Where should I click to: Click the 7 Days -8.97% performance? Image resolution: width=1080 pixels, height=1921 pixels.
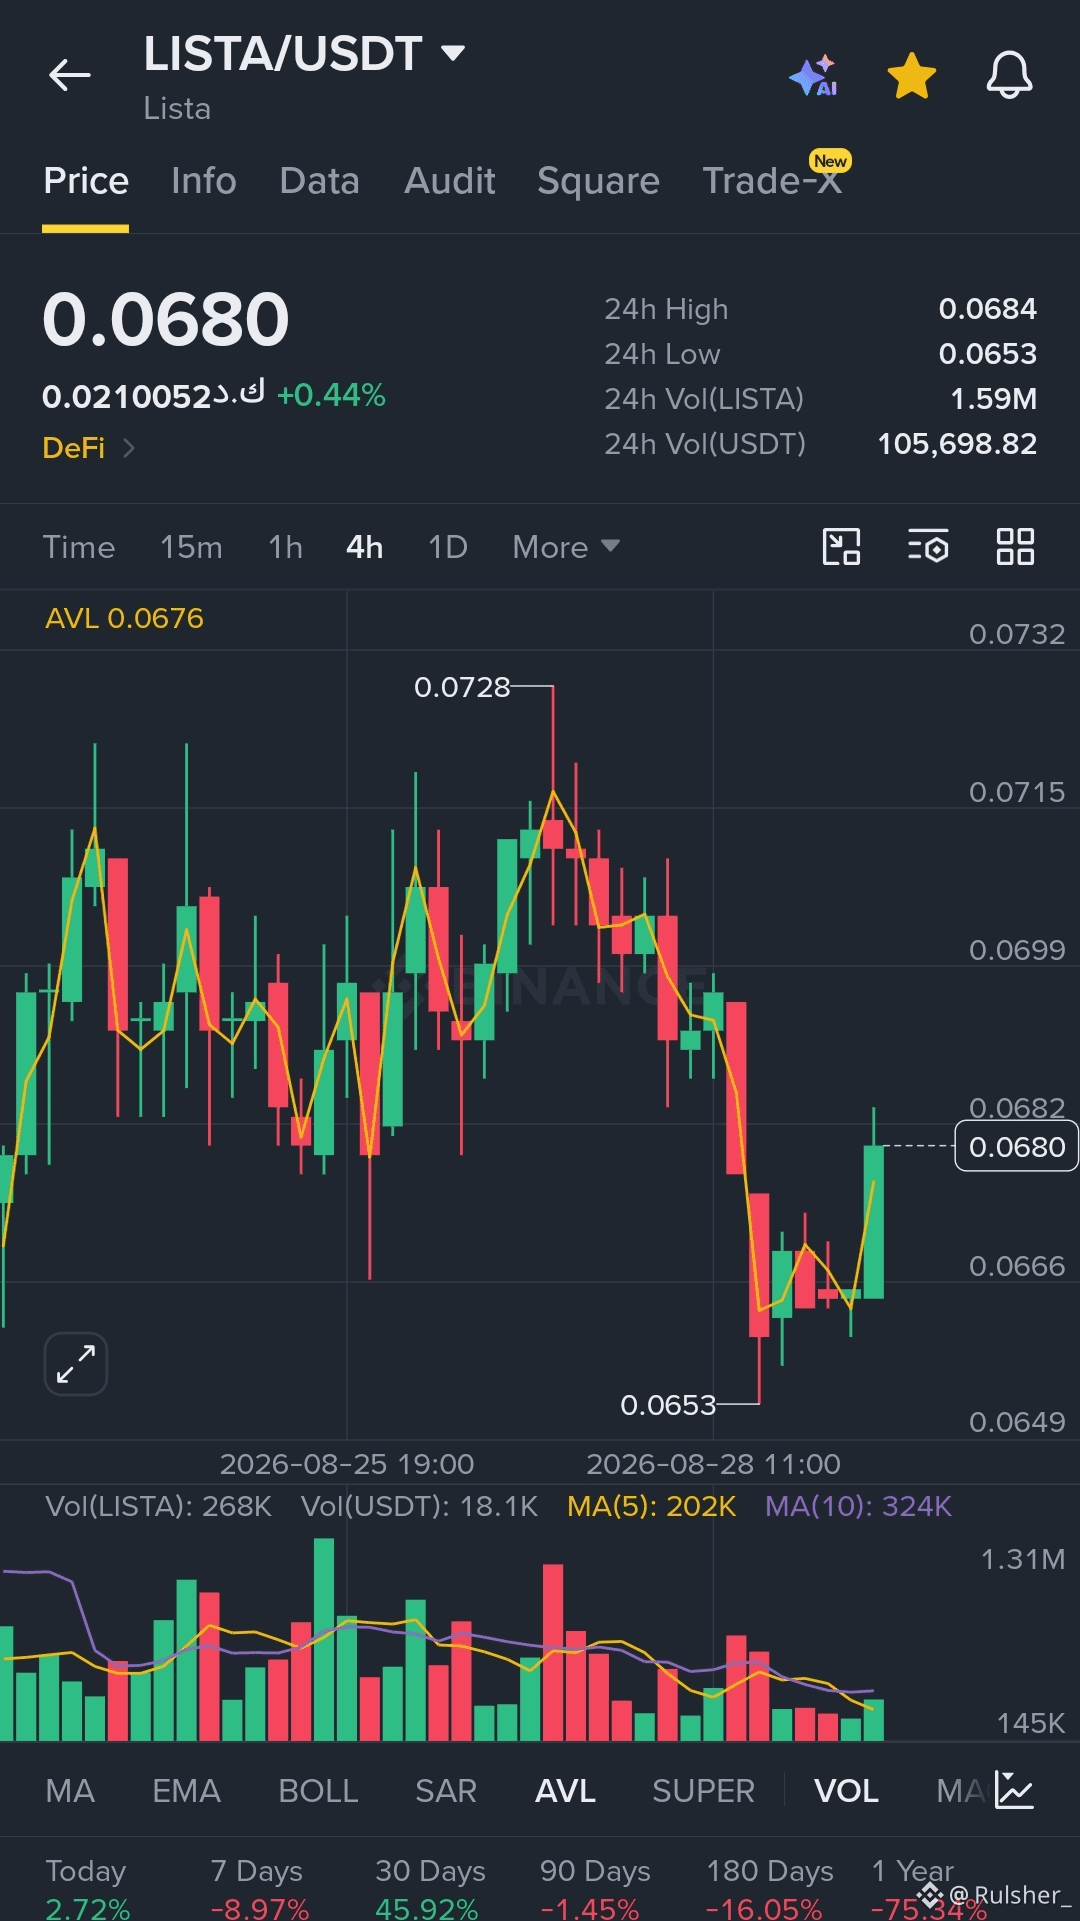coord(259,1889)
